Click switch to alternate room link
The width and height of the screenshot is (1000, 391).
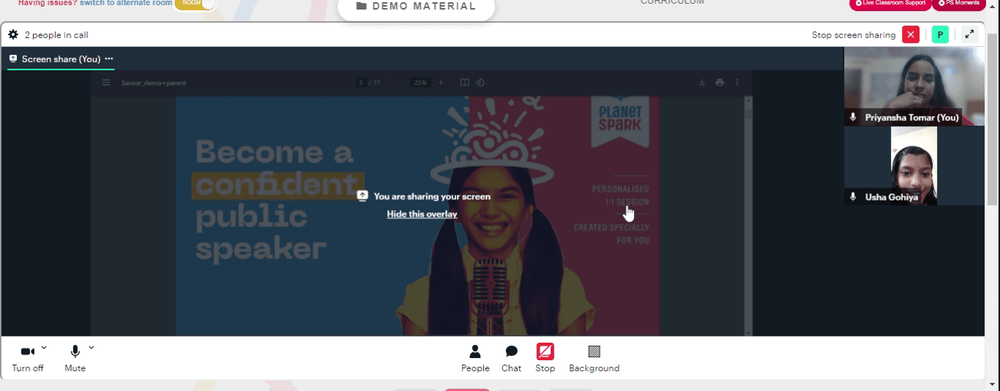[x=126, y=3]
